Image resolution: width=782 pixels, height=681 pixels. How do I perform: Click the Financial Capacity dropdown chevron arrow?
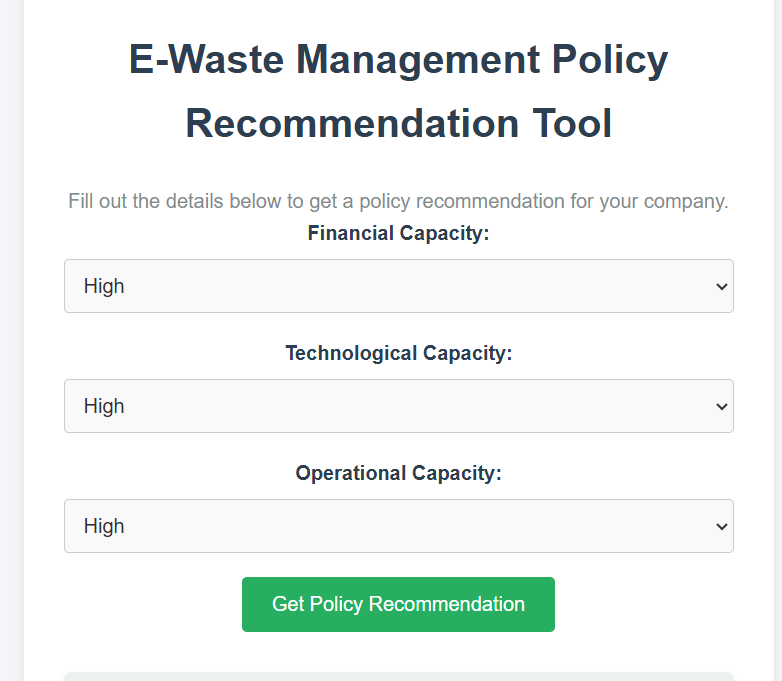tap(722, 287)
